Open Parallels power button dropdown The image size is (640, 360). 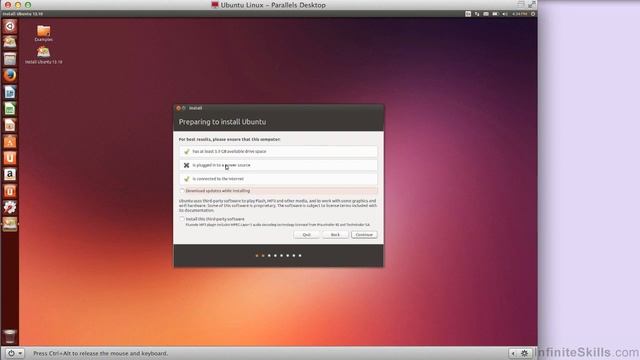pyautogui.click(x=14, y=353)
